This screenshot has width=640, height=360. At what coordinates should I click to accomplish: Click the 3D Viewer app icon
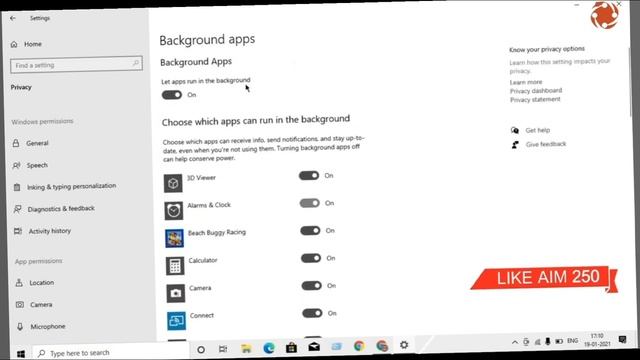point(173,183)
